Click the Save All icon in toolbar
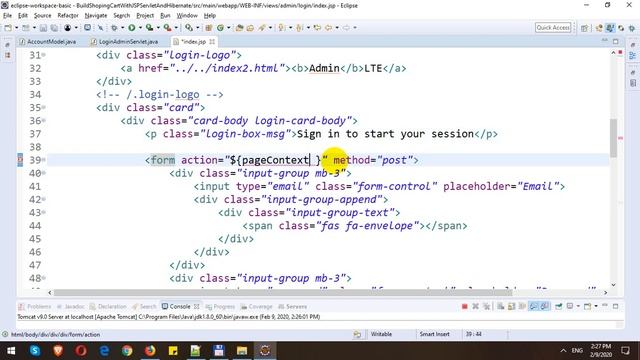Viewport: 640px width, 360px height. tap(54, 27)
